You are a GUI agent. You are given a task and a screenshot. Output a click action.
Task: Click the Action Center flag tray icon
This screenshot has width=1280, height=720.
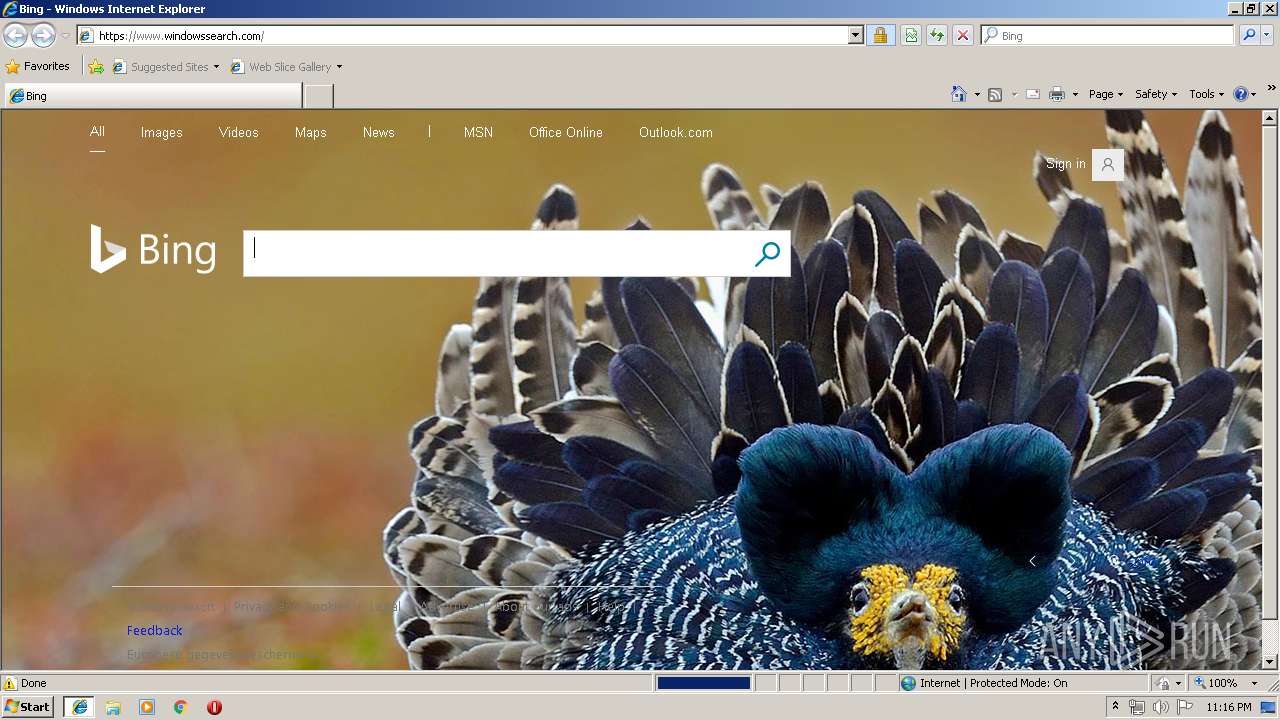click(1185, 707)
